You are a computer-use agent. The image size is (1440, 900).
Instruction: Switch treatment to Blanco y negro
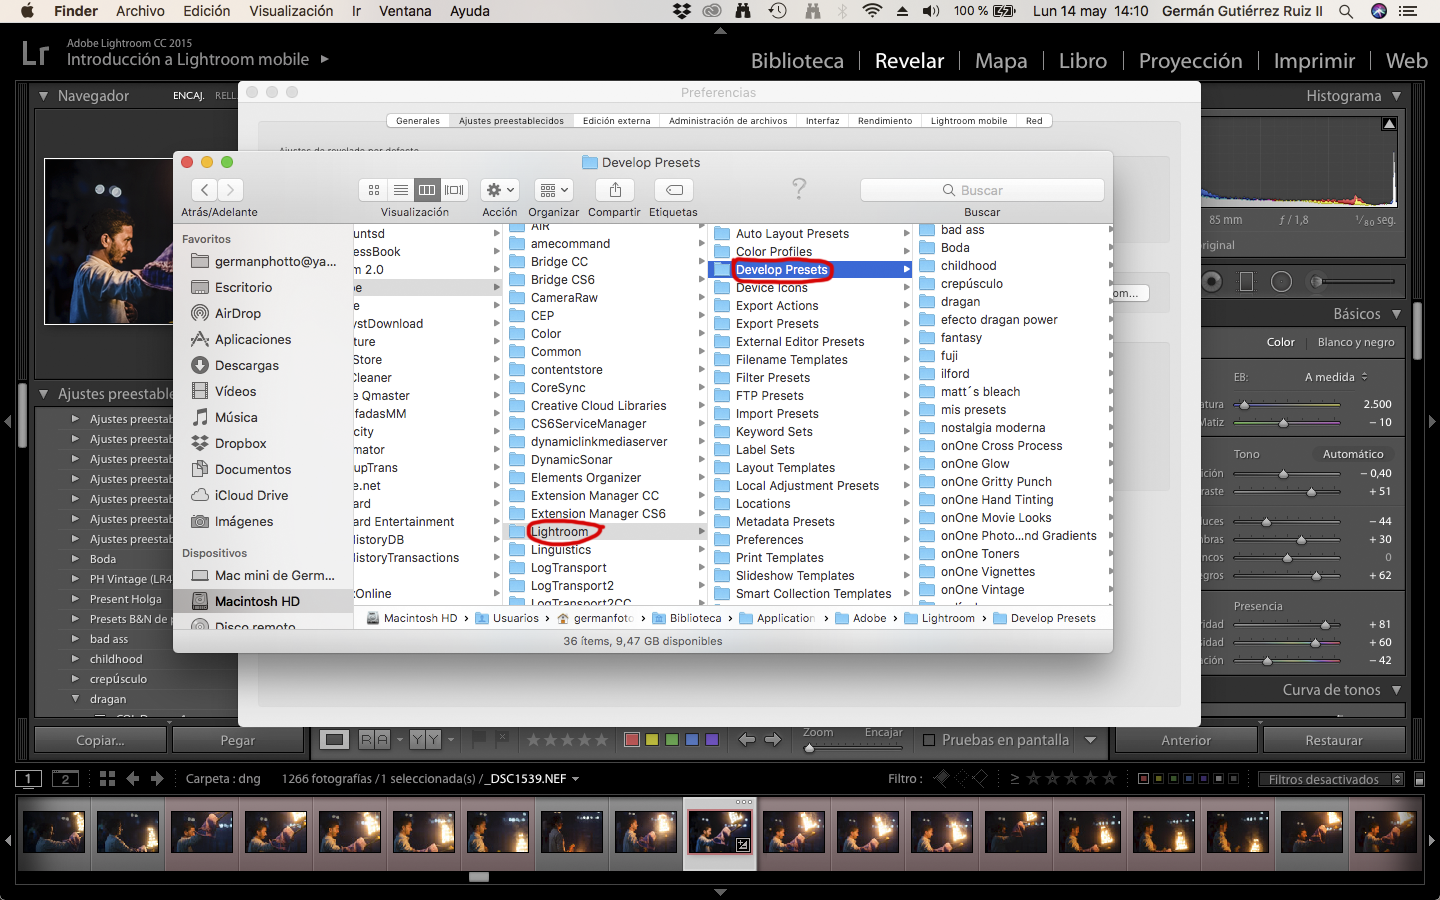point(1355,342)
